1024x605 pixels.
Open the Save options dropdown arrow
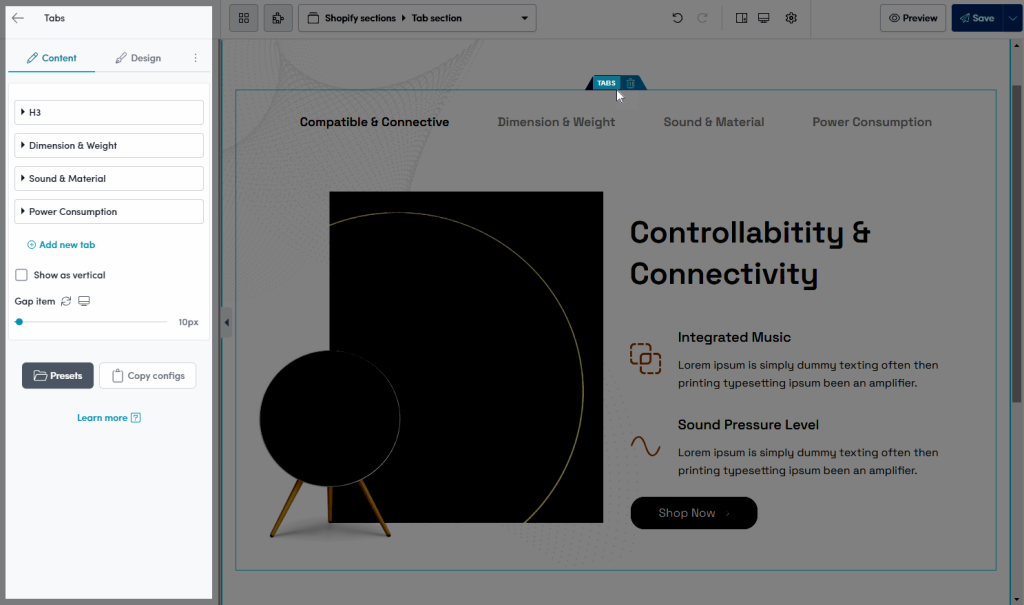coord(1012,18)
